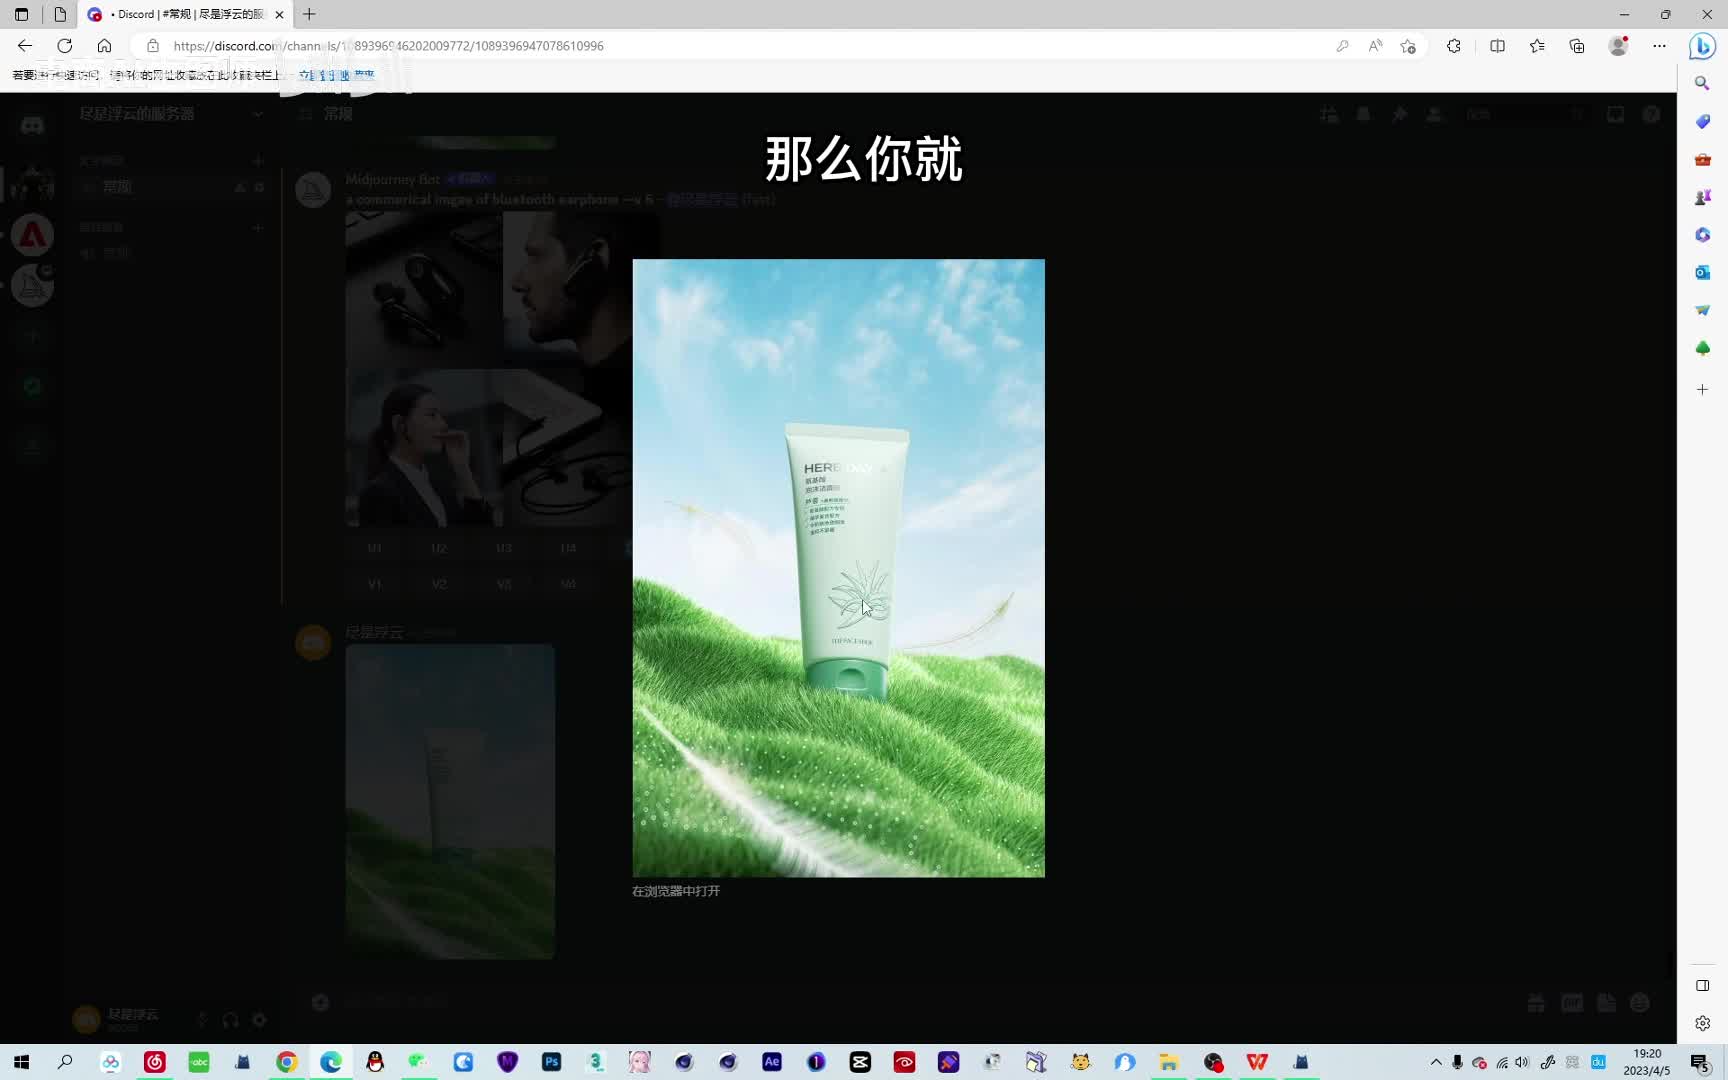1728x1080 pixels.
Task: Add this page to favorites star
Action: [x=1408, y=46]
